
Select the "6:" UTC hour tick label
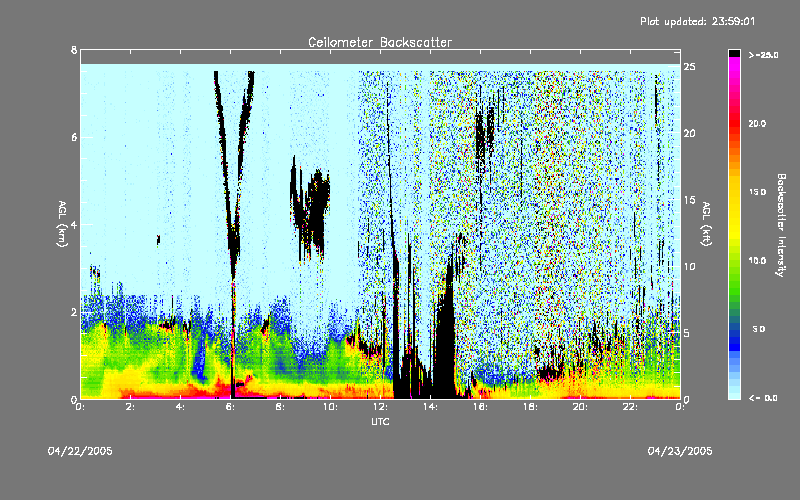point(230,407)
